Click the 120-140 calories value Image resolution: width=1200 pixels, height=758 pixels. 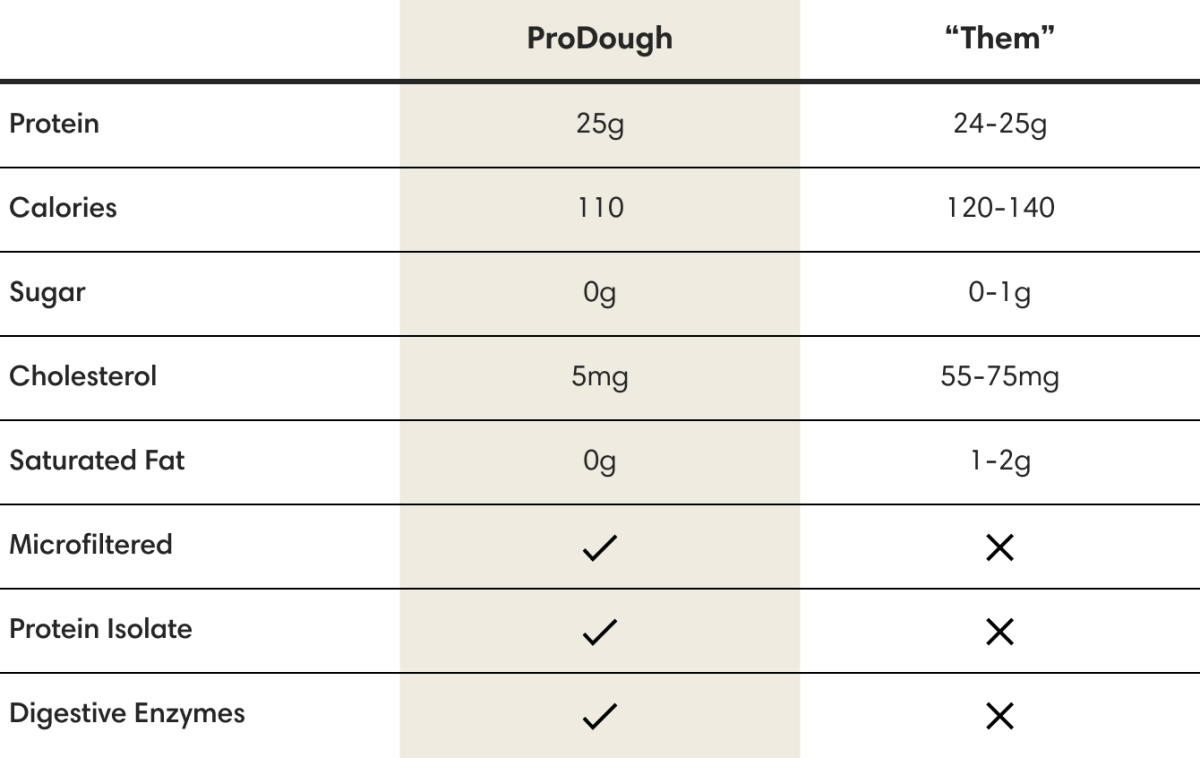point(1000,208)
